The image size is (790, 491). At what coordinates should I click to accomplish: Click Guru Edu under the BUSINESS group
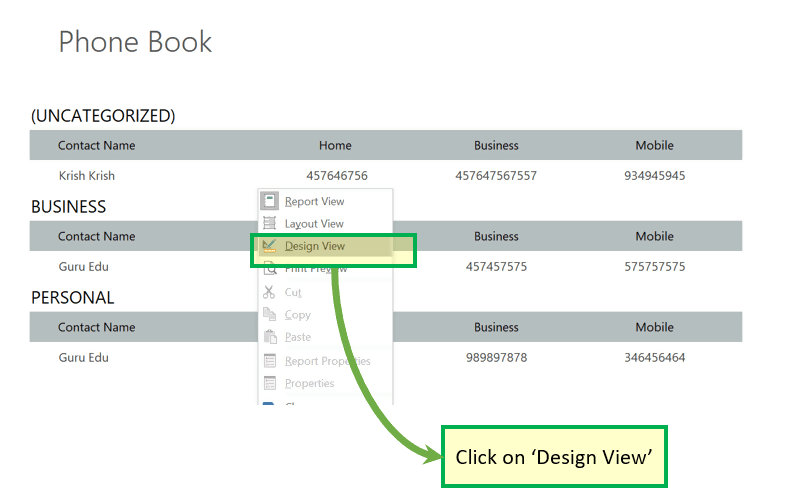[x=83, y=267]
